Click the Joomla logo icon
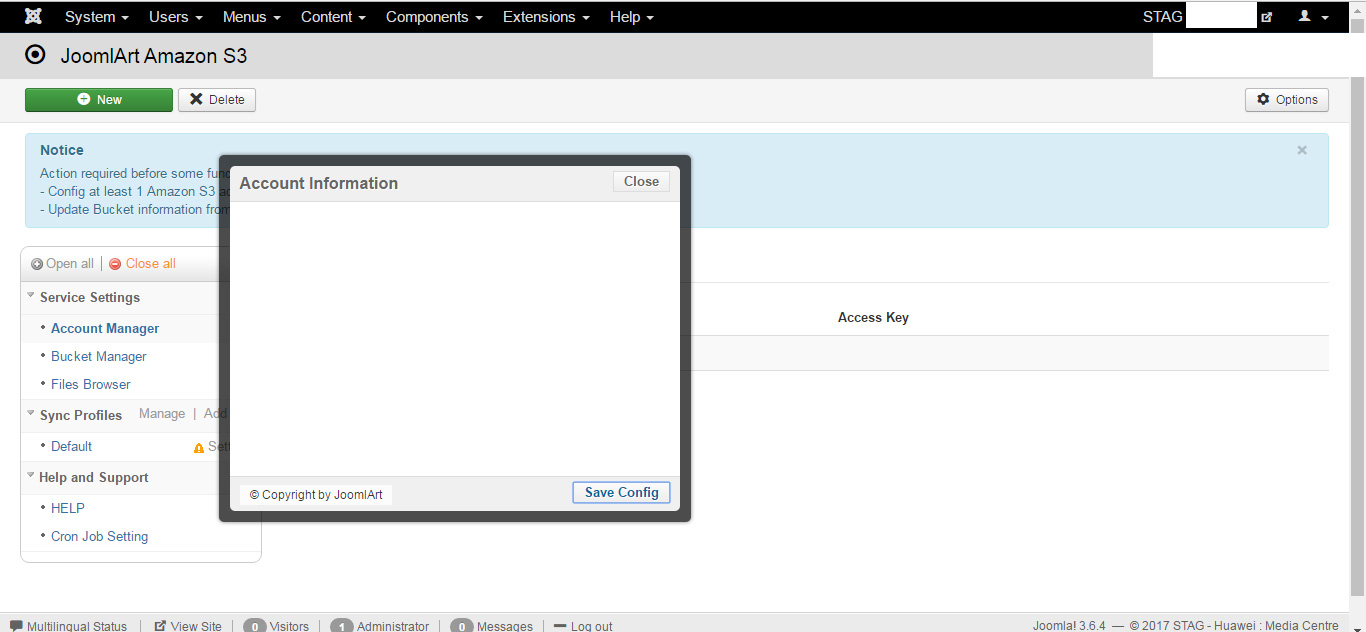Viewport: 1366px width, 632px height. pyautogui.click(x=33, y=17)
